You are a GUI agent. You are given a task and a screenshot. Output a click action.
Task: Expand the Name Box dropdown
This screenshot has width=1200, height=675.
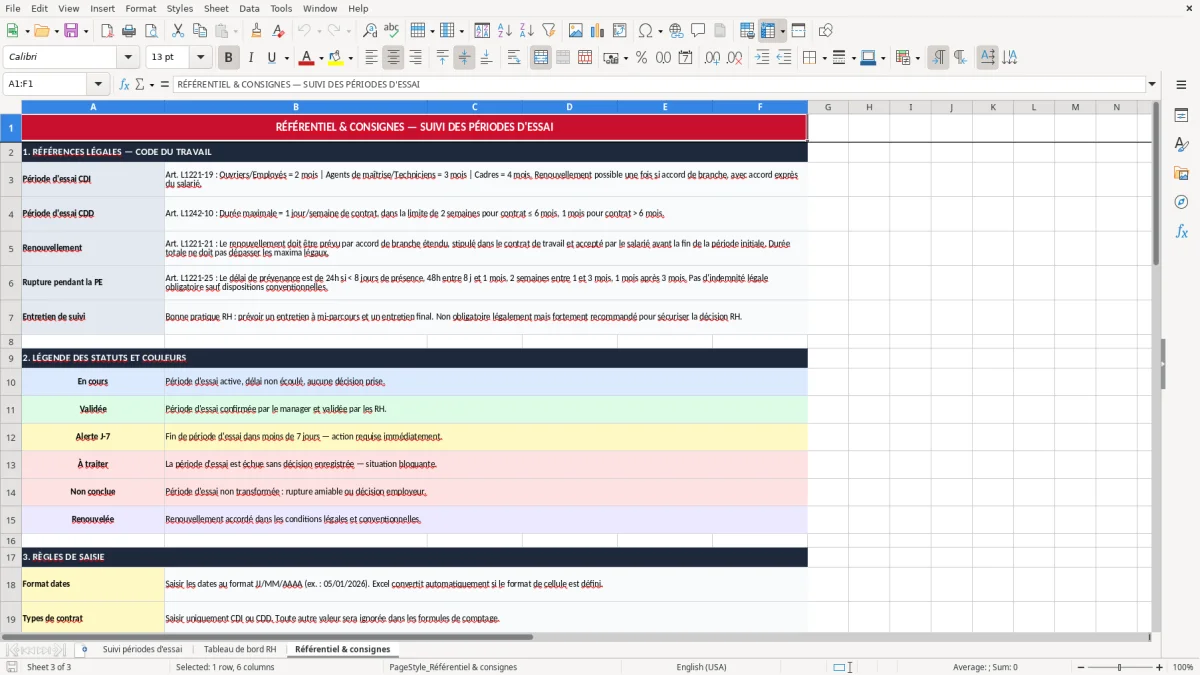tap(98, 85)
